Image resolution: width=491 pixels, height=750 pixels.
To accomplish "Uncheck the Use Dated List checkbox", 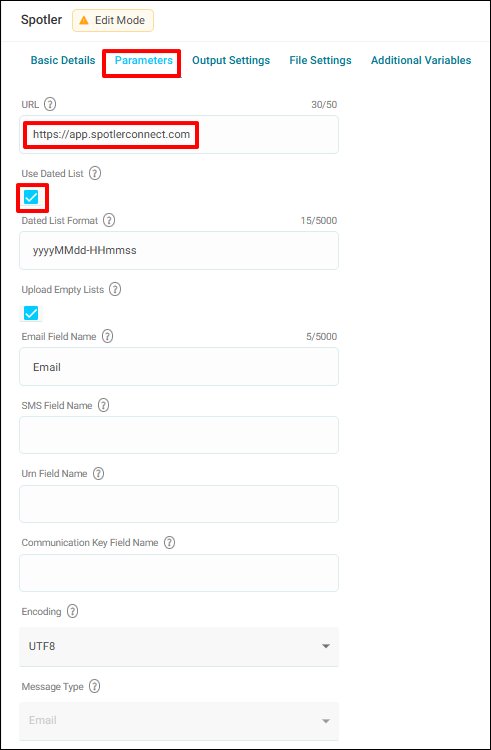I will coord(31,197).
